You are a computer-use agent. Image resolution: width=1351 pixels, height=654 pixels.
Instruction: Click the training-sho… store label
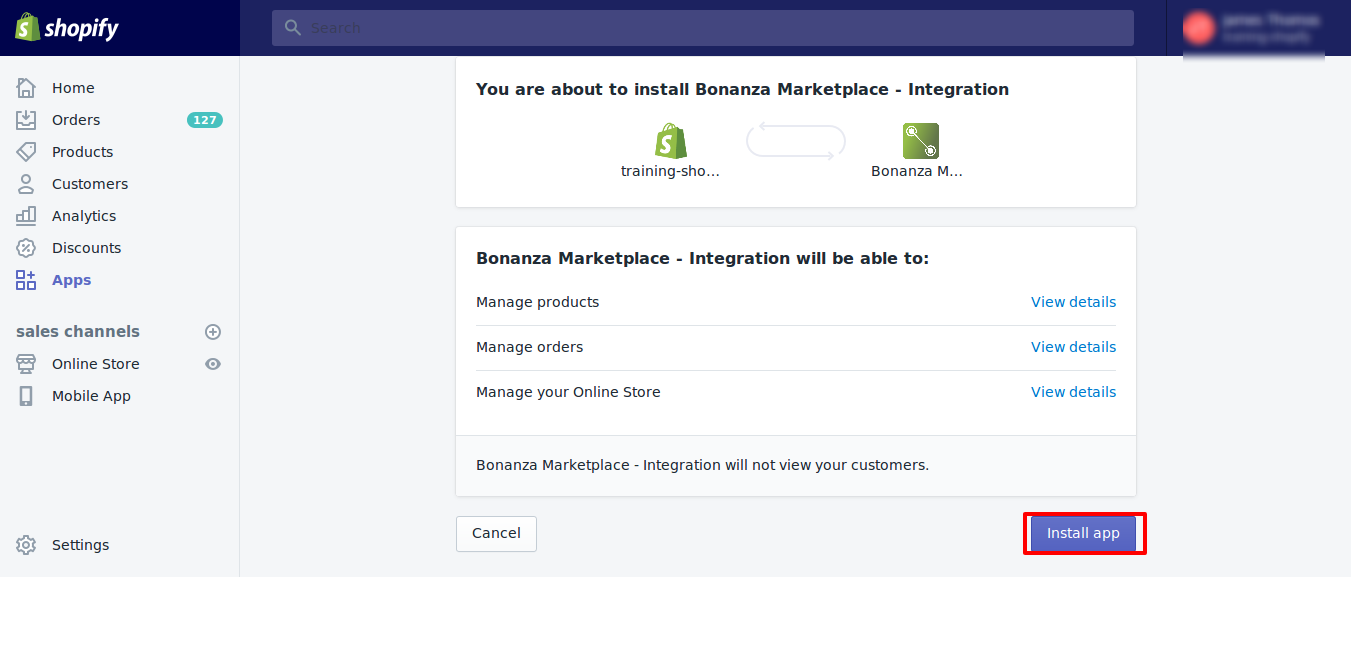pos(670,171)
